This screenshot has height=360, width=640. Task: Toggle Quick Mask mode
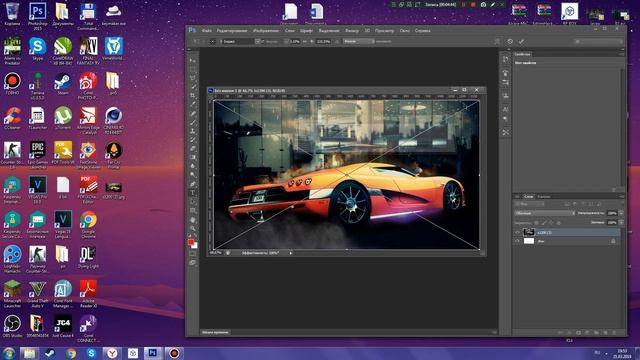[193, 254]
